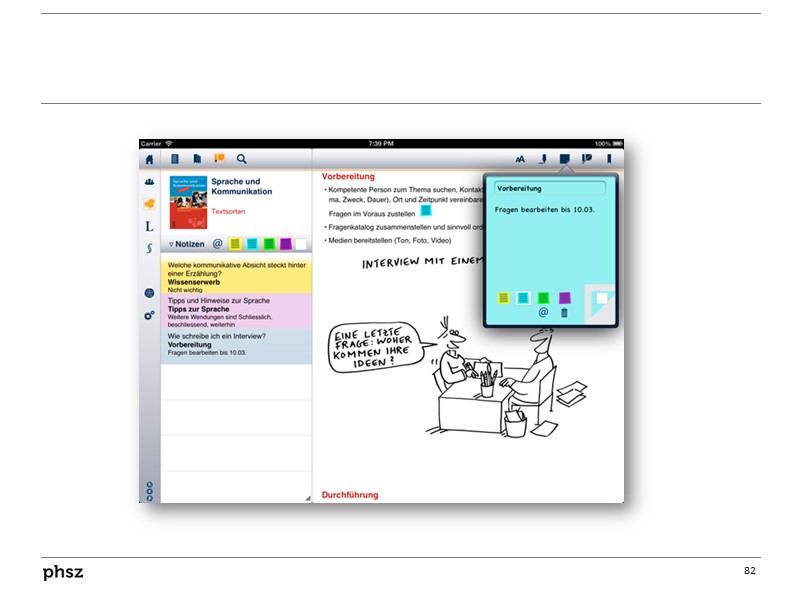Click the Vorbereitung title field in the popup
Viewport: 800px width, 600px height.
click(x=550, y=188)
